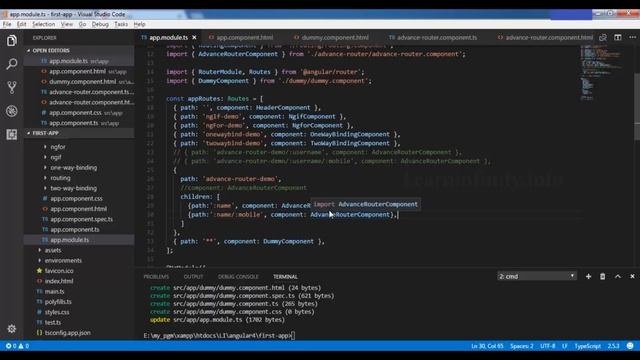Switch to advance-router.component.html editor tab

click(x=544, y=38)
